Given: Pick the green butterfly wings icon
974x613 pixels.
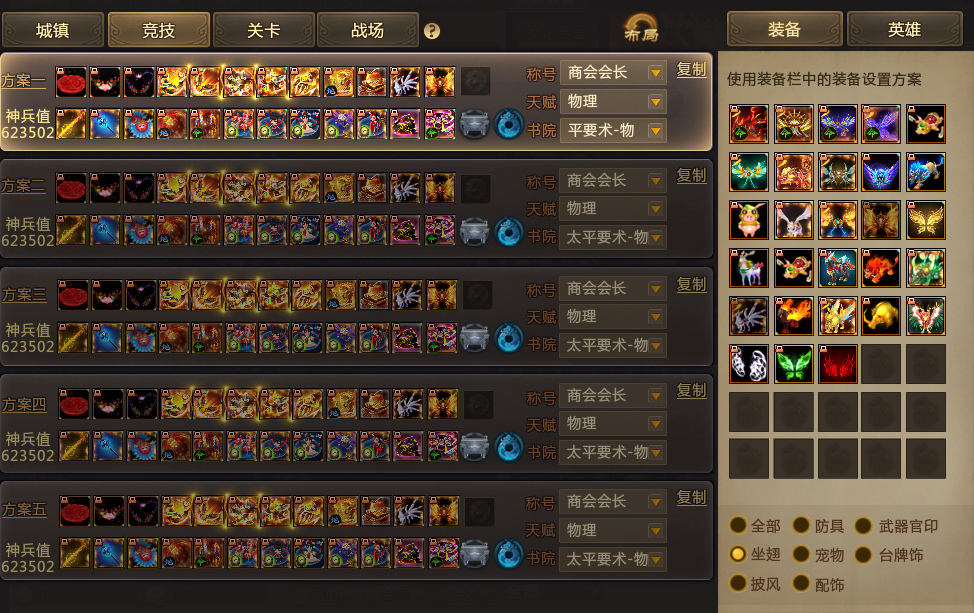Looking at the screenshot, I should click(x=794, y=364).
